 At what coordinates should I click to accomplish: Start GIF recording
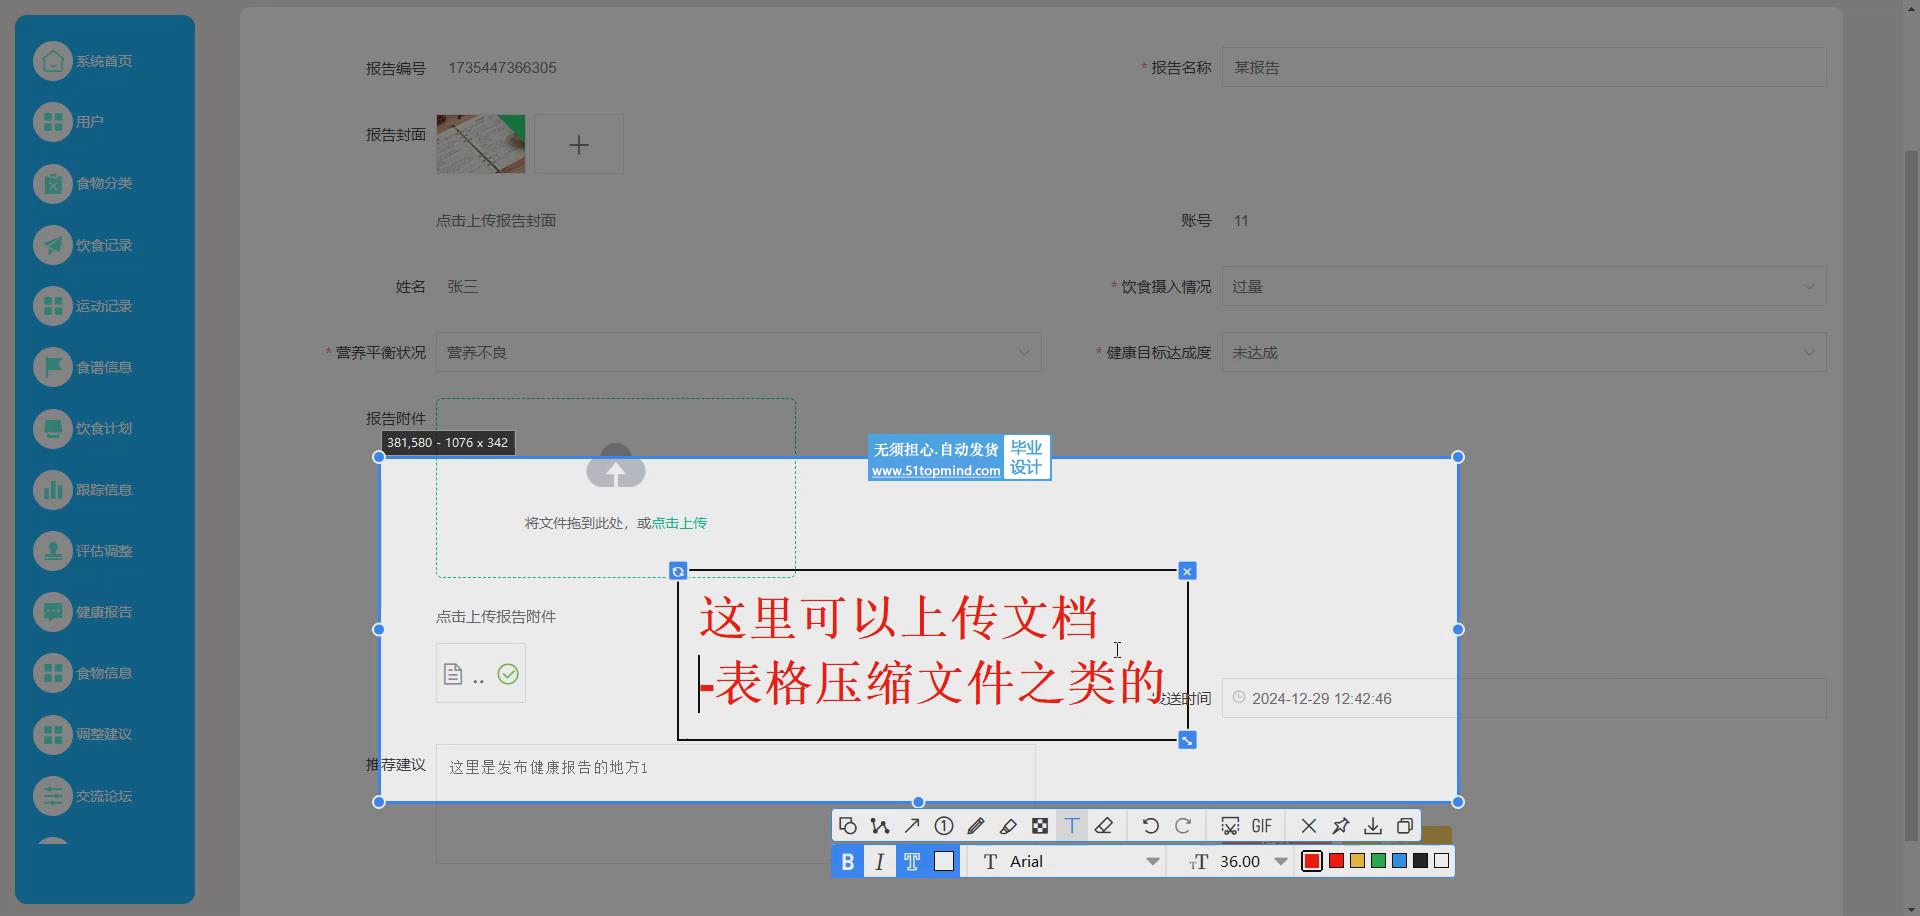coord(1262,826)
